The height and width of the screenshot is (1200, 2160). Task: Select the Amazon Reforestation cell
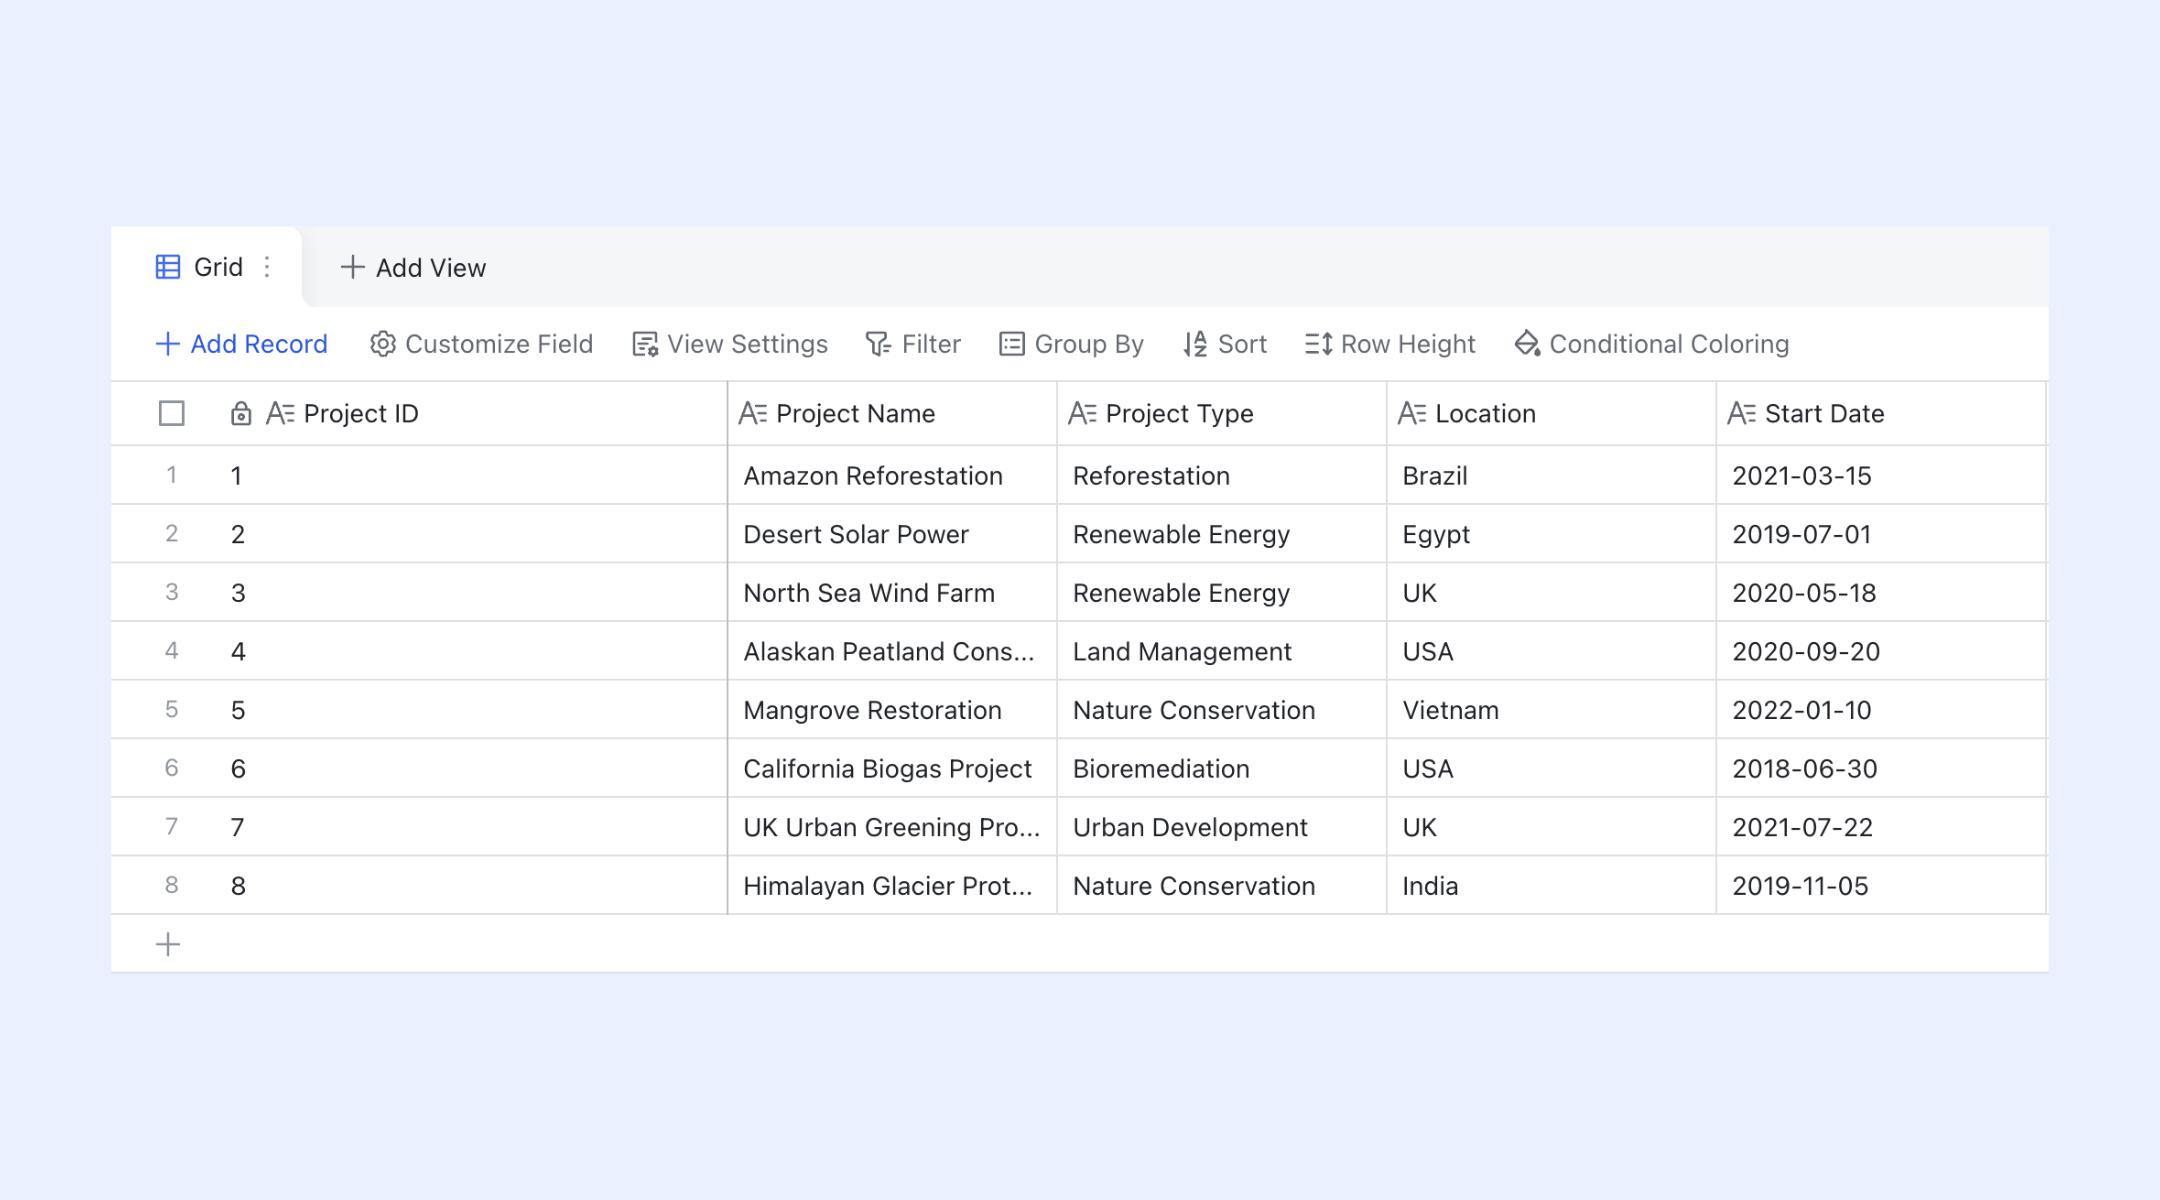pyautogui.click(x=892, y=475)
